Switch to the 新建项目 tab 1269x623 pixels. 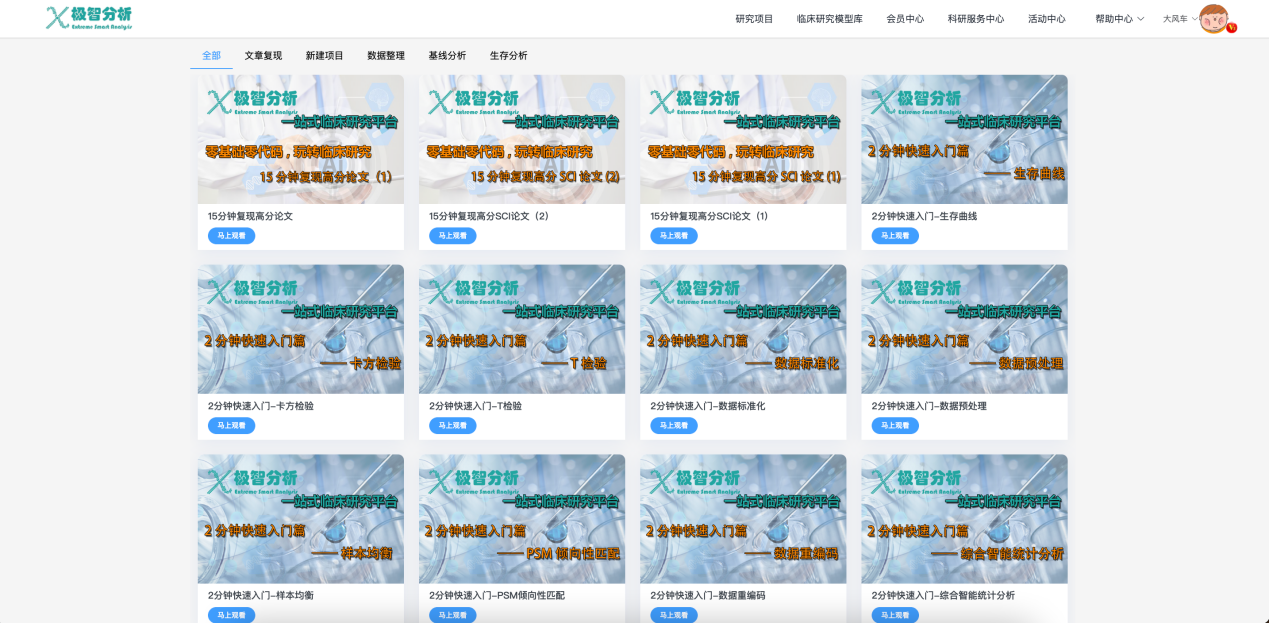(x=324, y=56)
